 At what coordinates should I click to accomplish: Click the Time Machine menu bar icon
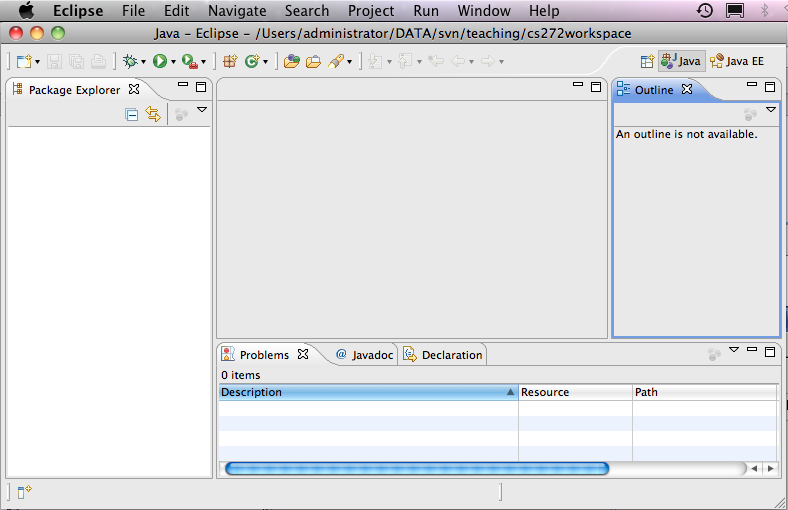click(x=705, y=10)
